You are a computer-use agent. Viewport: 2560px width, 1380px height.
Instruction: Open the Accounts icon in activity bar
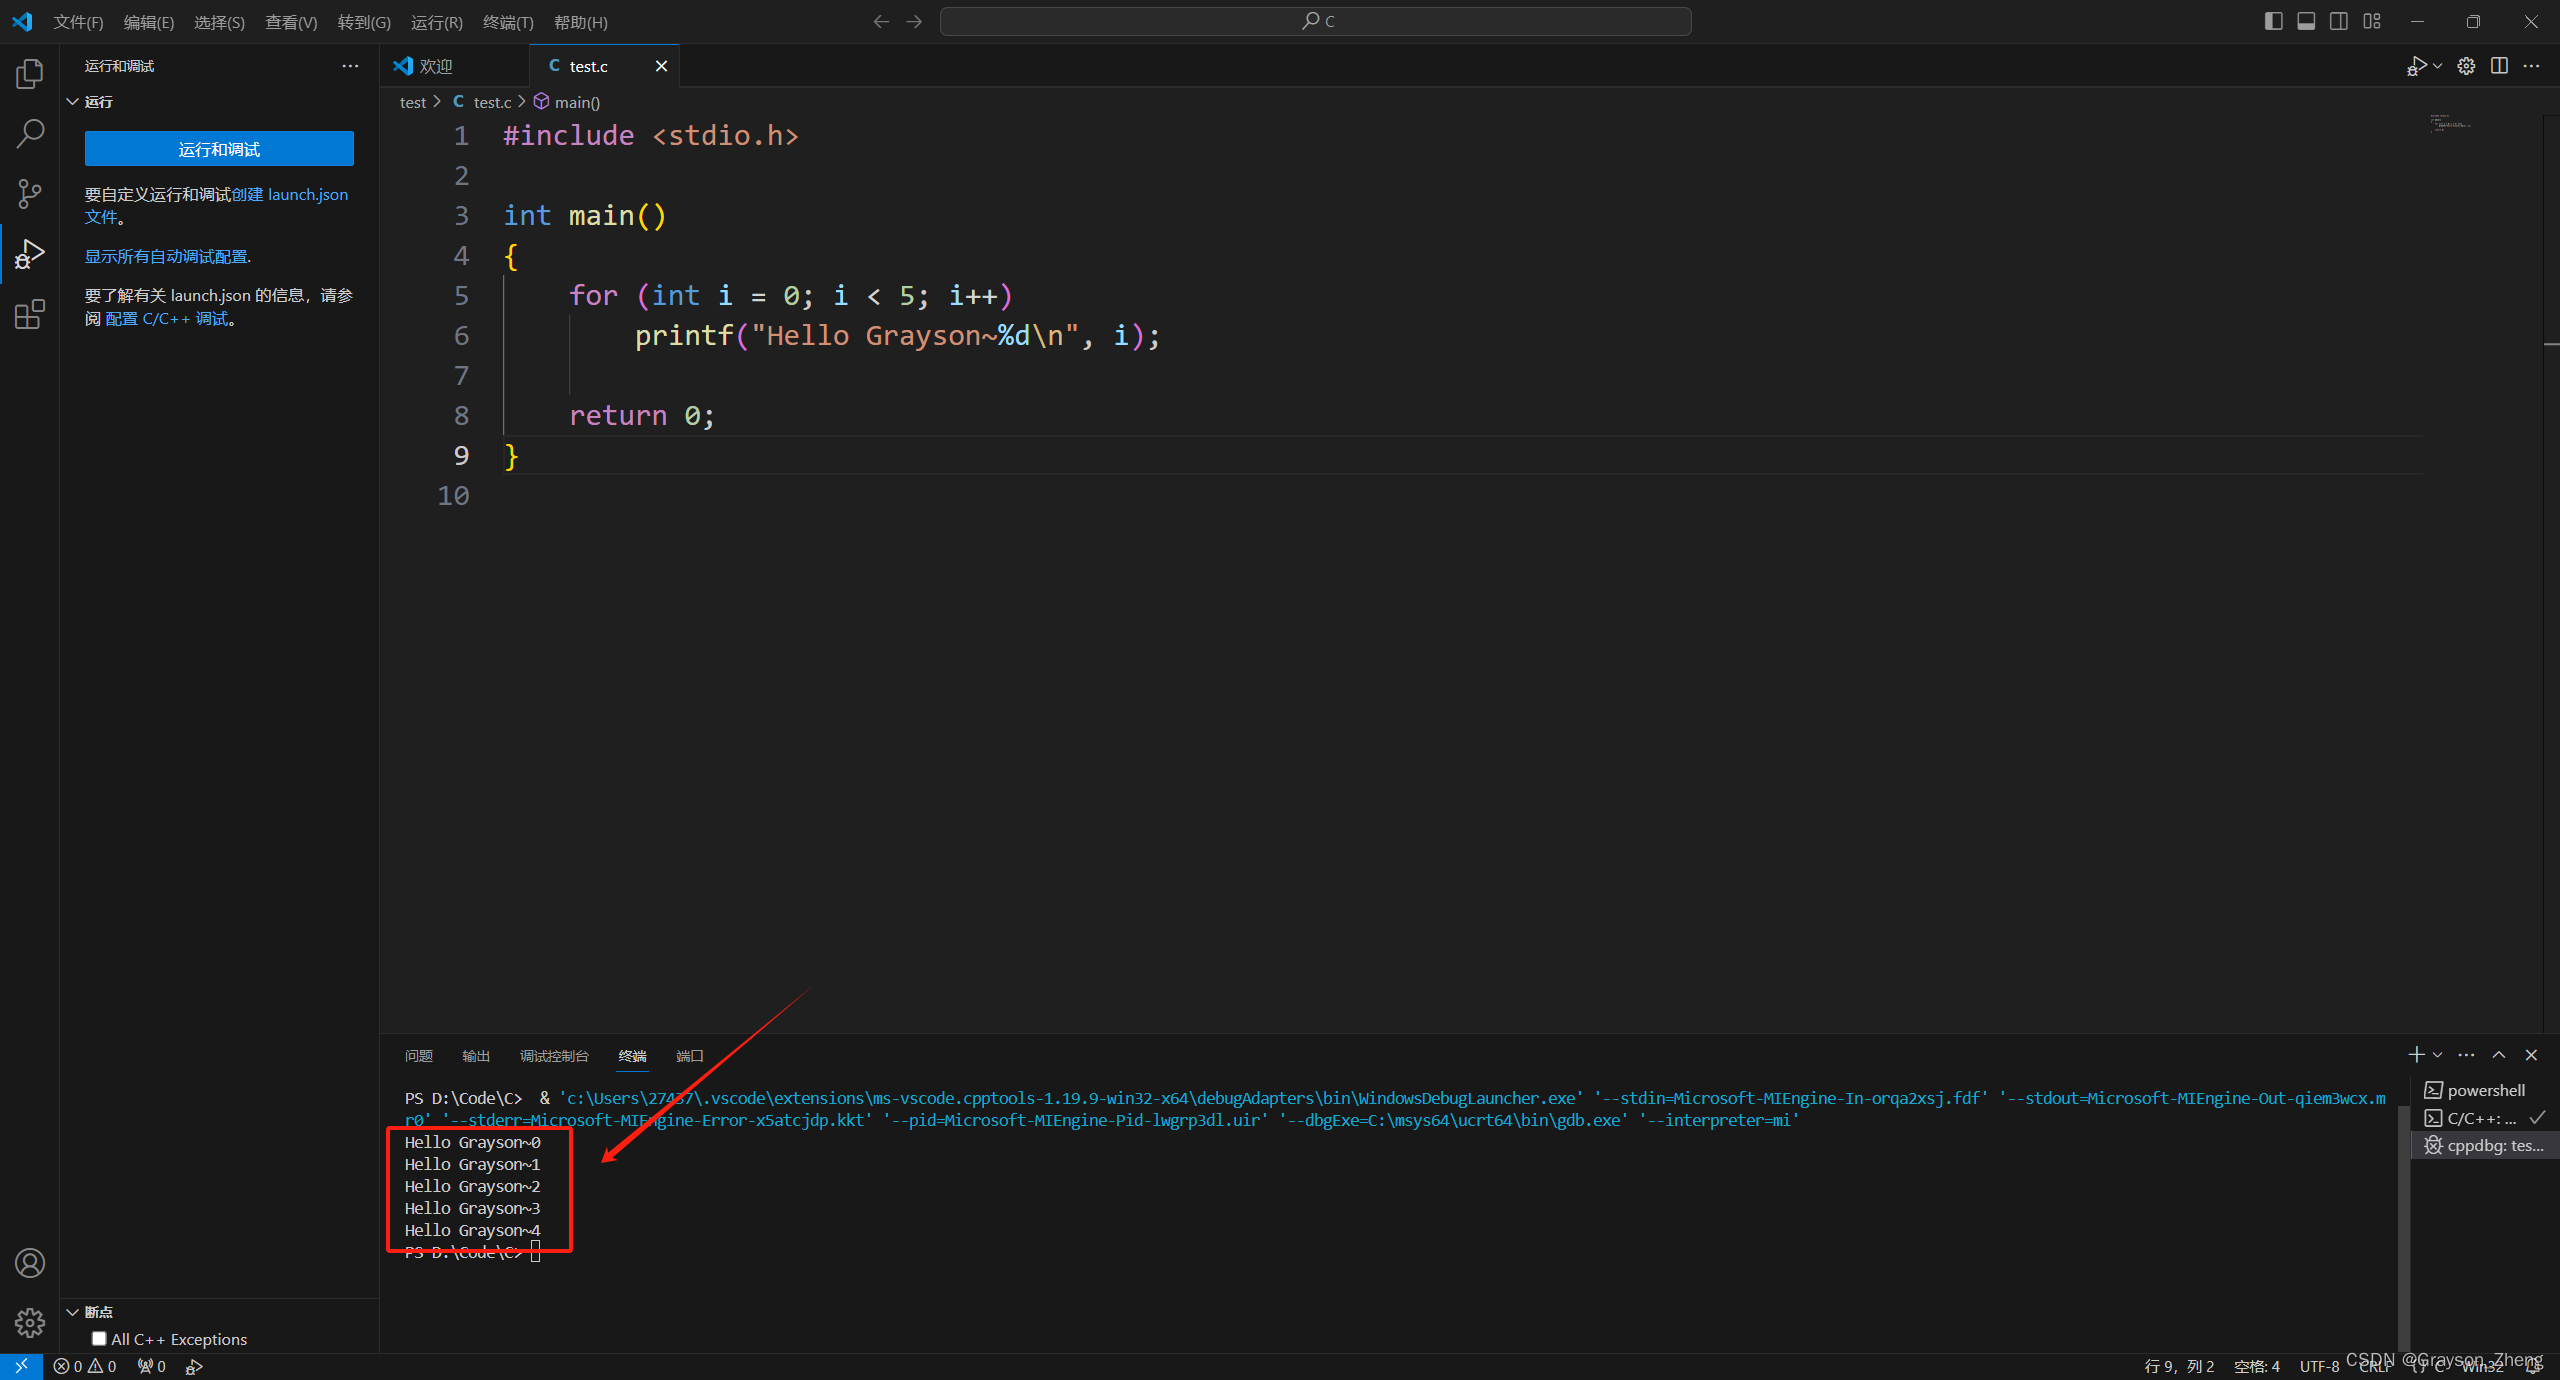(x=30, y=1263)
